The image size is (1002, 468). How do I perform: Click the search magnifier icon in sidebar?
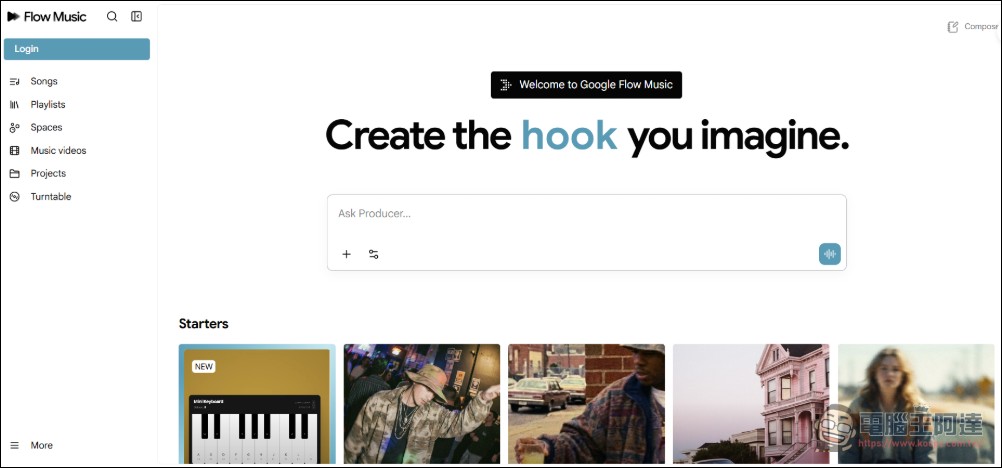(x=112, y=17)
